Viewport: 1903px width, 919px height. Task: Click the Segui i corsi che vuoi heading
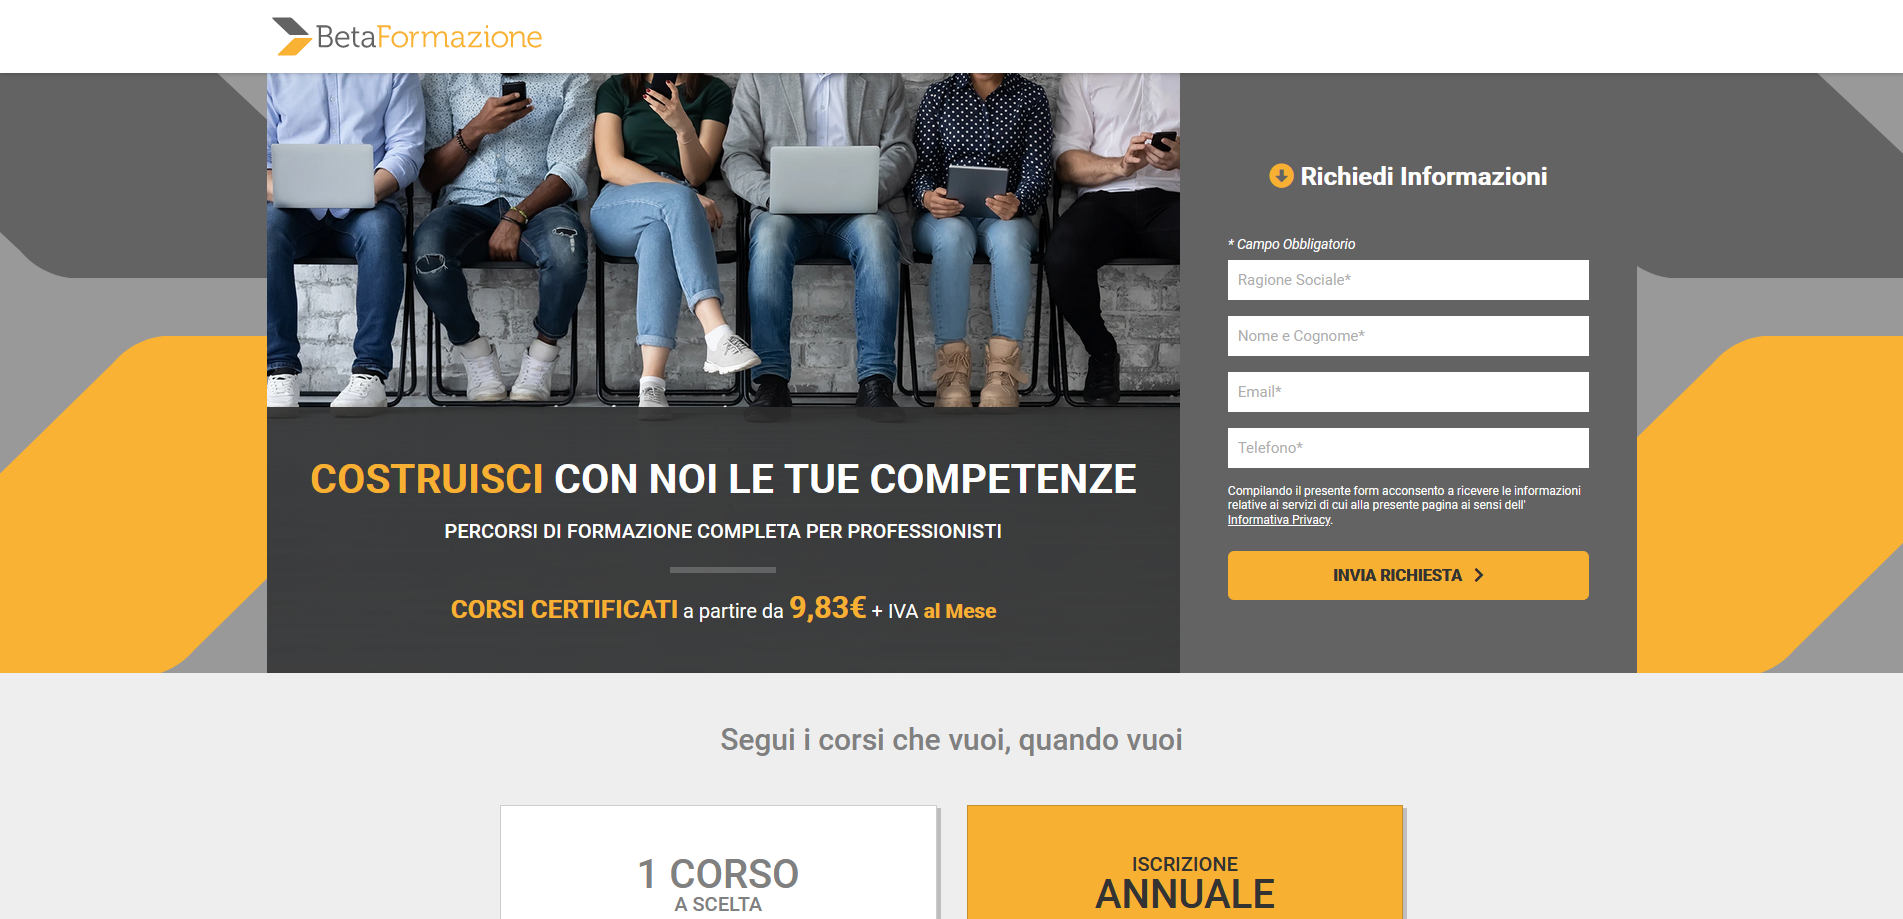click(951, 740)
